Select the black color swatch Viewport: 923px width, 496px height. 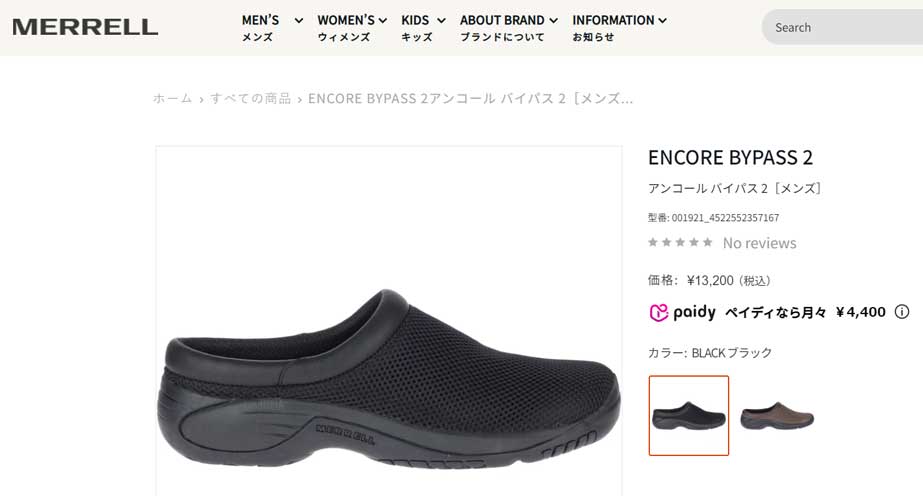(689, 415)
